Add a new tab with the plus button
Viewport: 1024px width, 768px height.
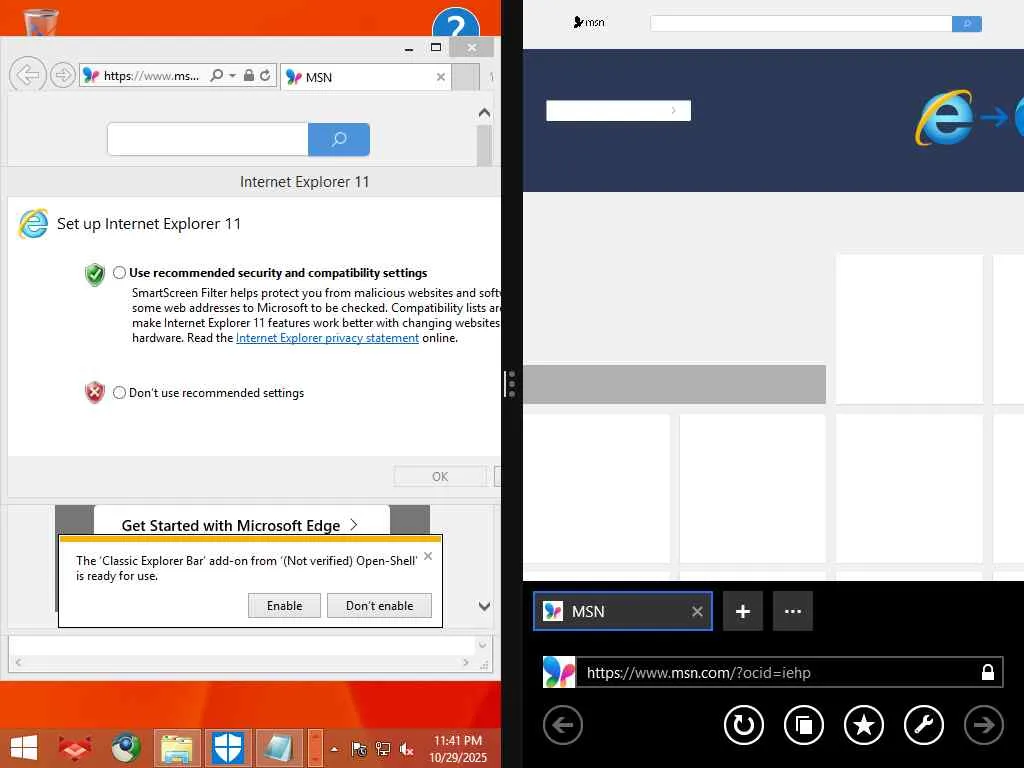tap(743, 611)
